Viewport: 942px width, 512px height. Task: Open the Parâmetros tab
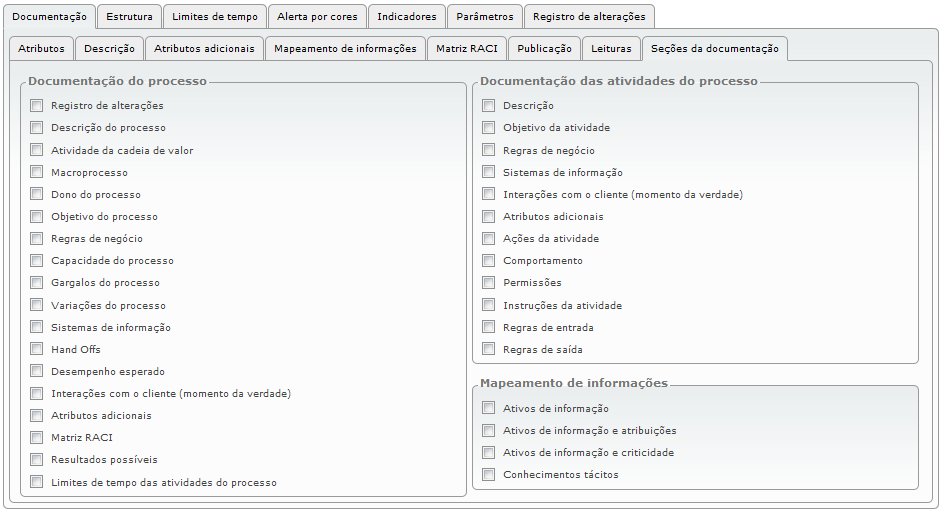coord(485,17)
